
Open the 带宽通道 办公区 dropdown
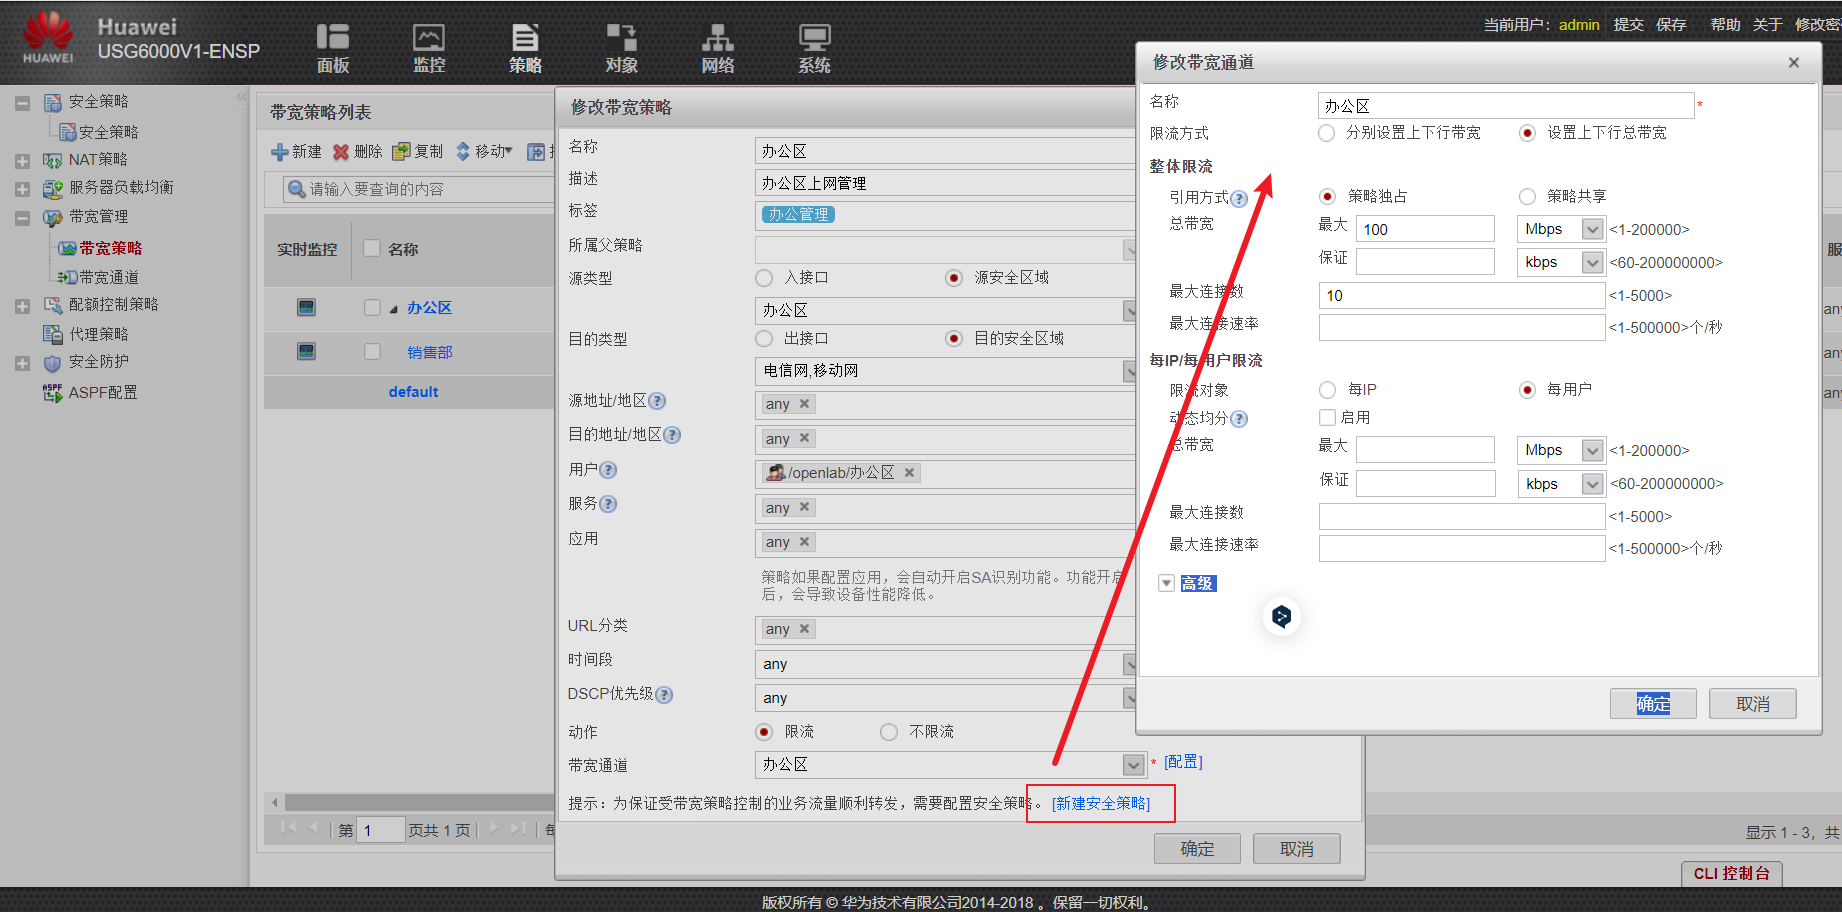[1133, 765]
